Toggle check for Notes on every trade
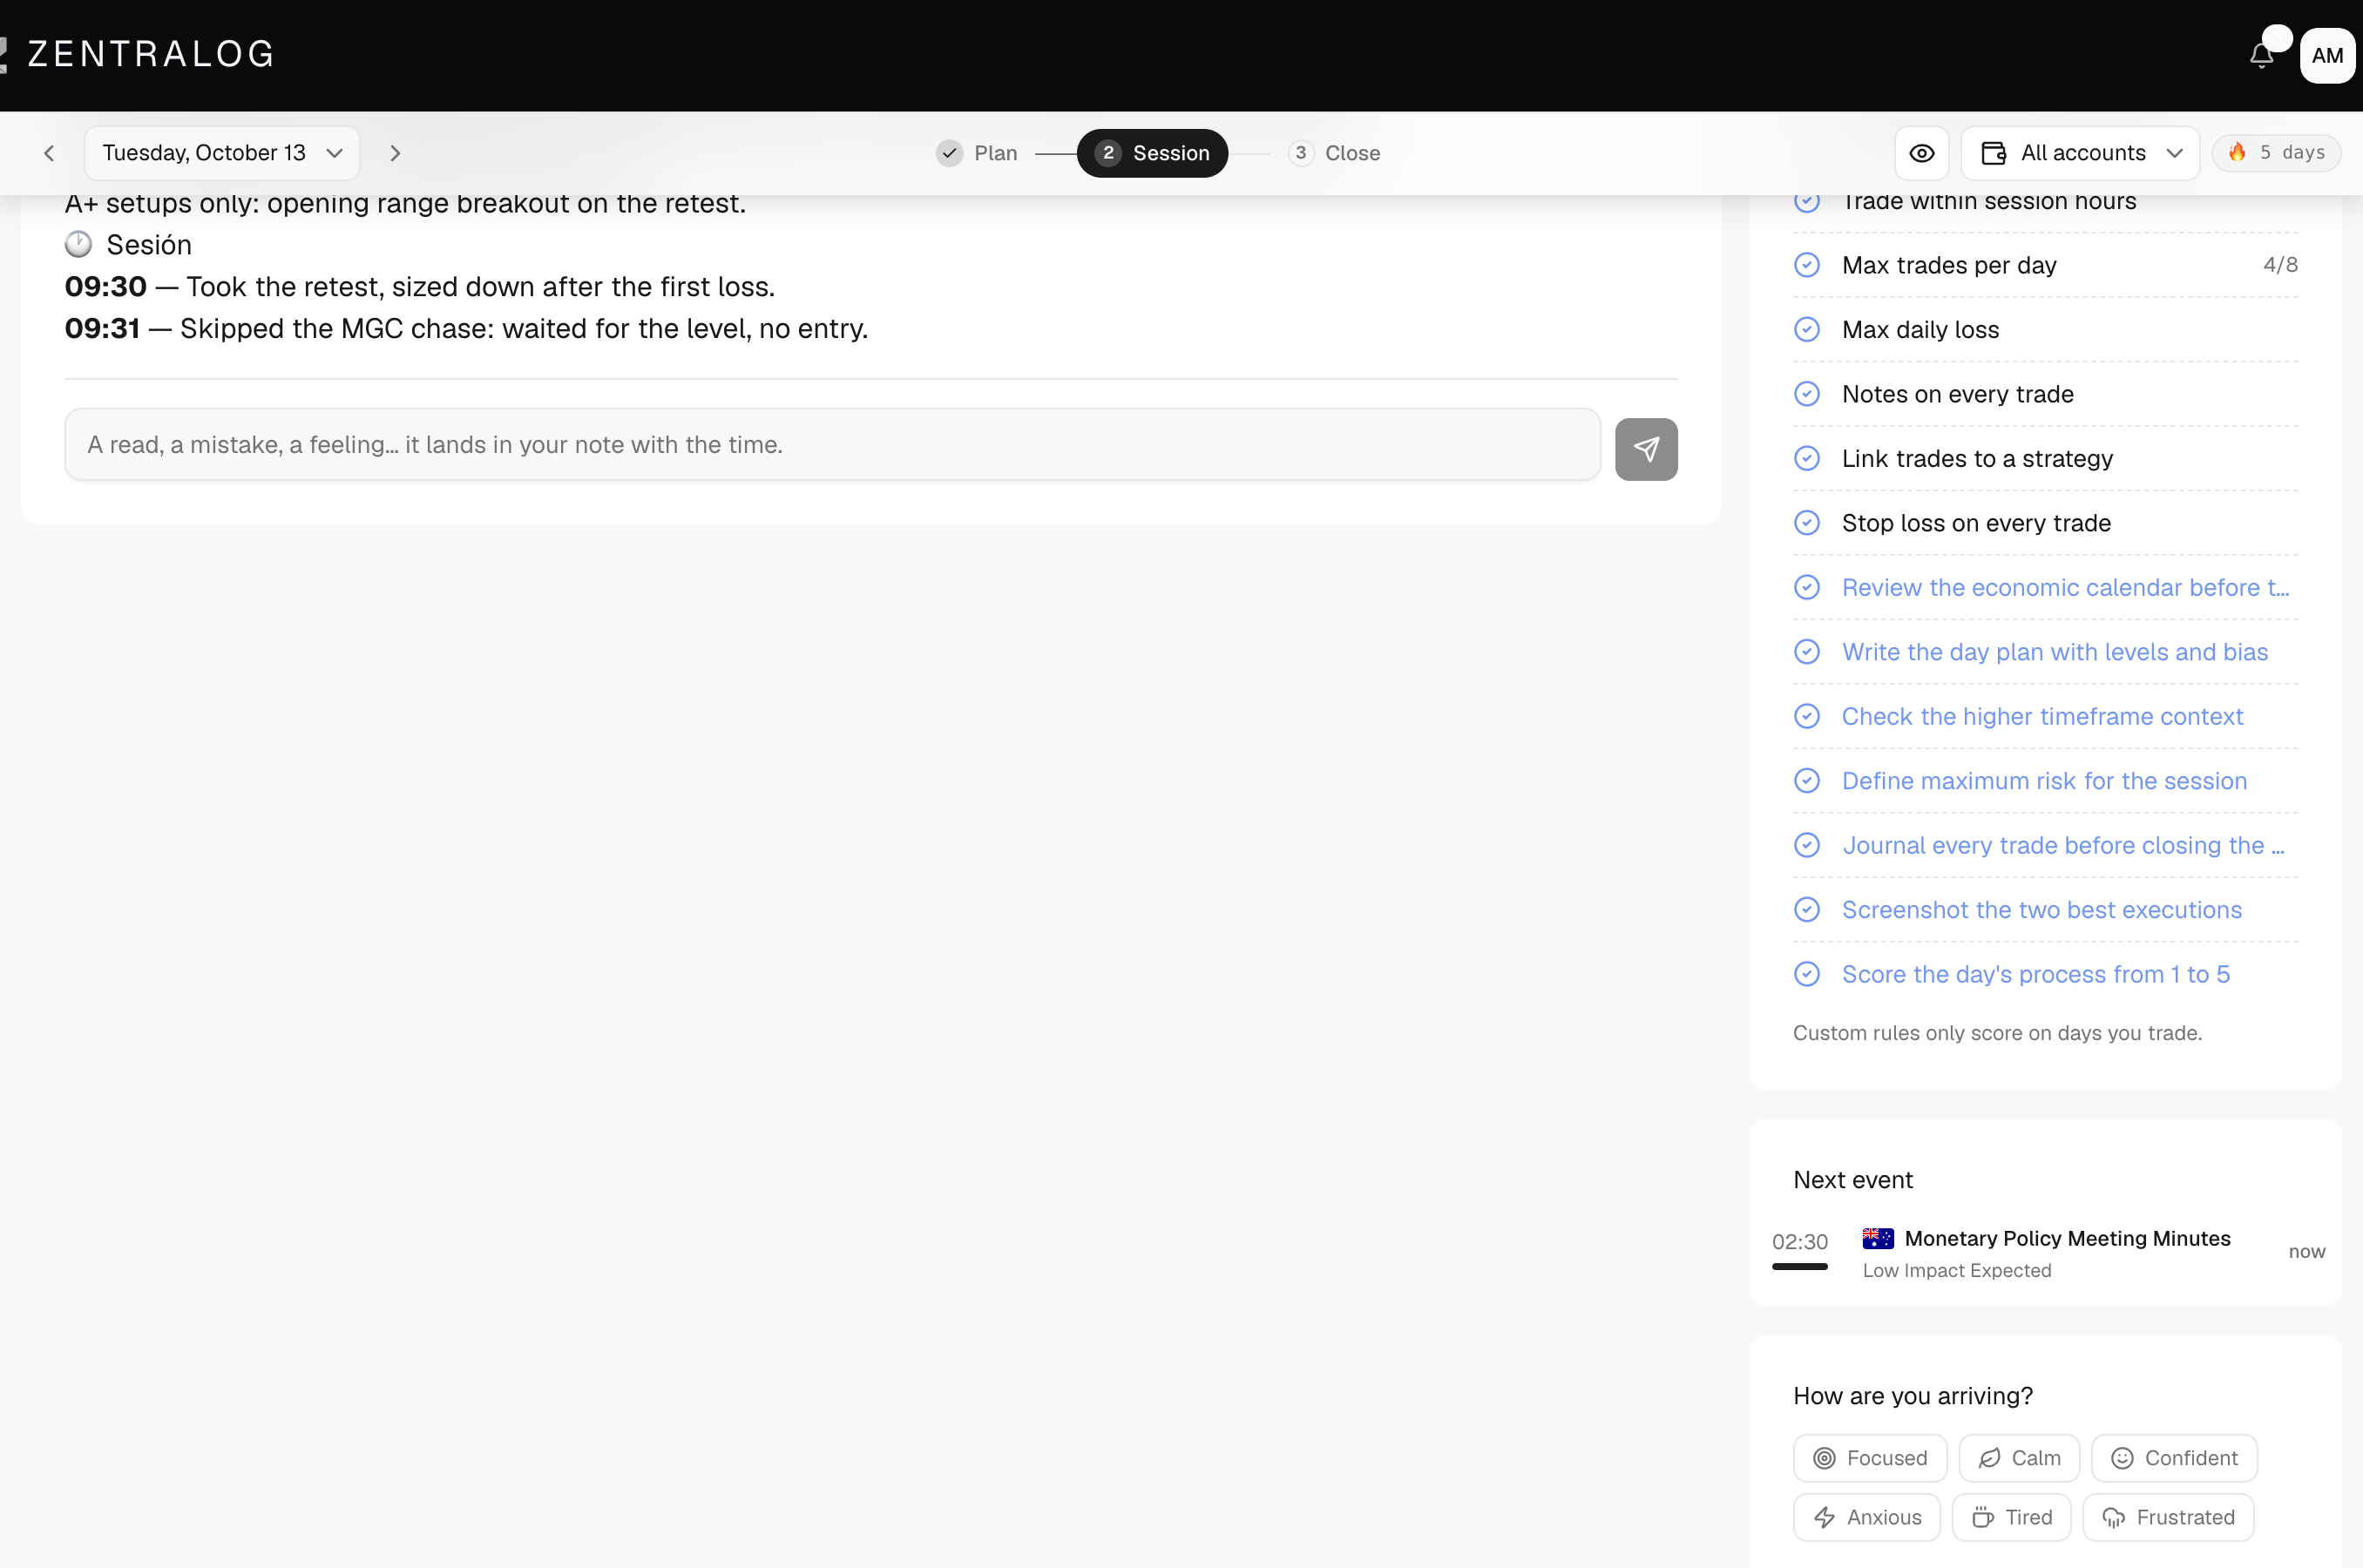Screen dimensions: 2363x1568 tap(1806, 394)
